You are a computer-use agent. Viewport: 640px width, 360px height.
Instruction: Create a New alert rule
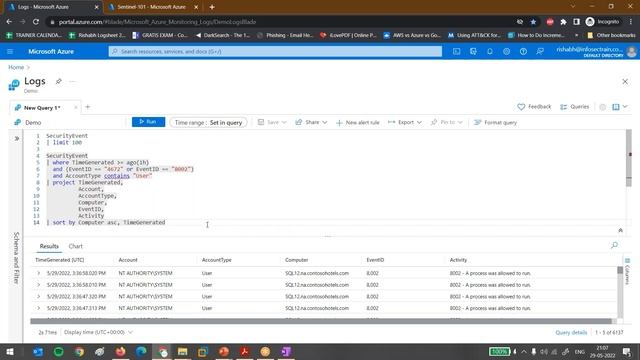[358, 122]
